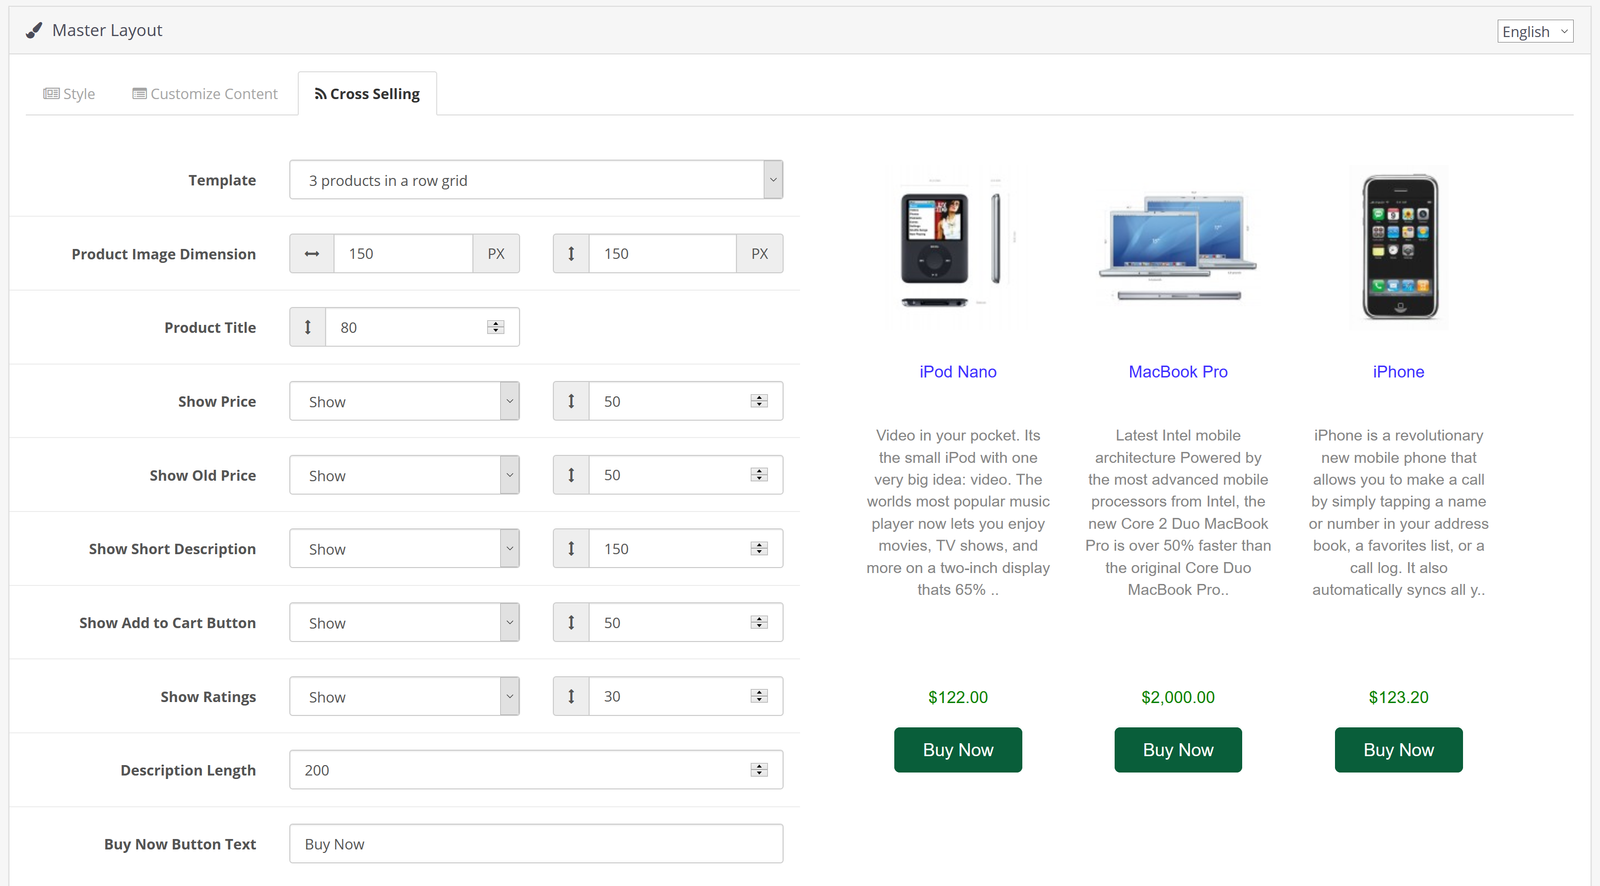The height and width of the screenshot is (886, 1600).
Task: Click the Description Length input field
Action: pos(536,770)
